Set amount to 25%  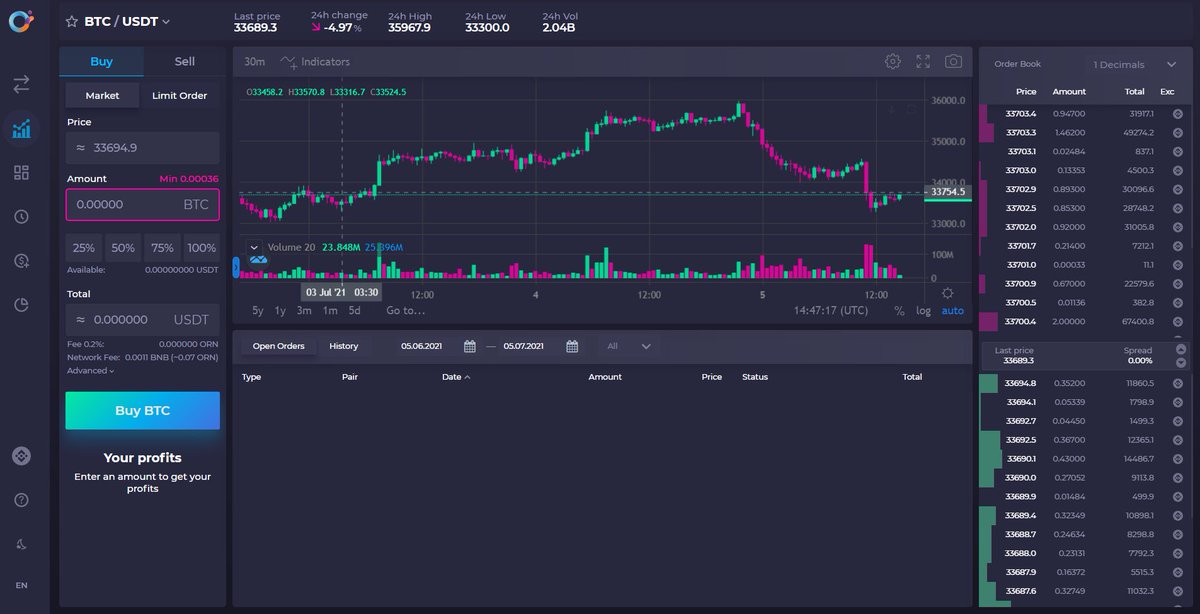pos(84,248)
